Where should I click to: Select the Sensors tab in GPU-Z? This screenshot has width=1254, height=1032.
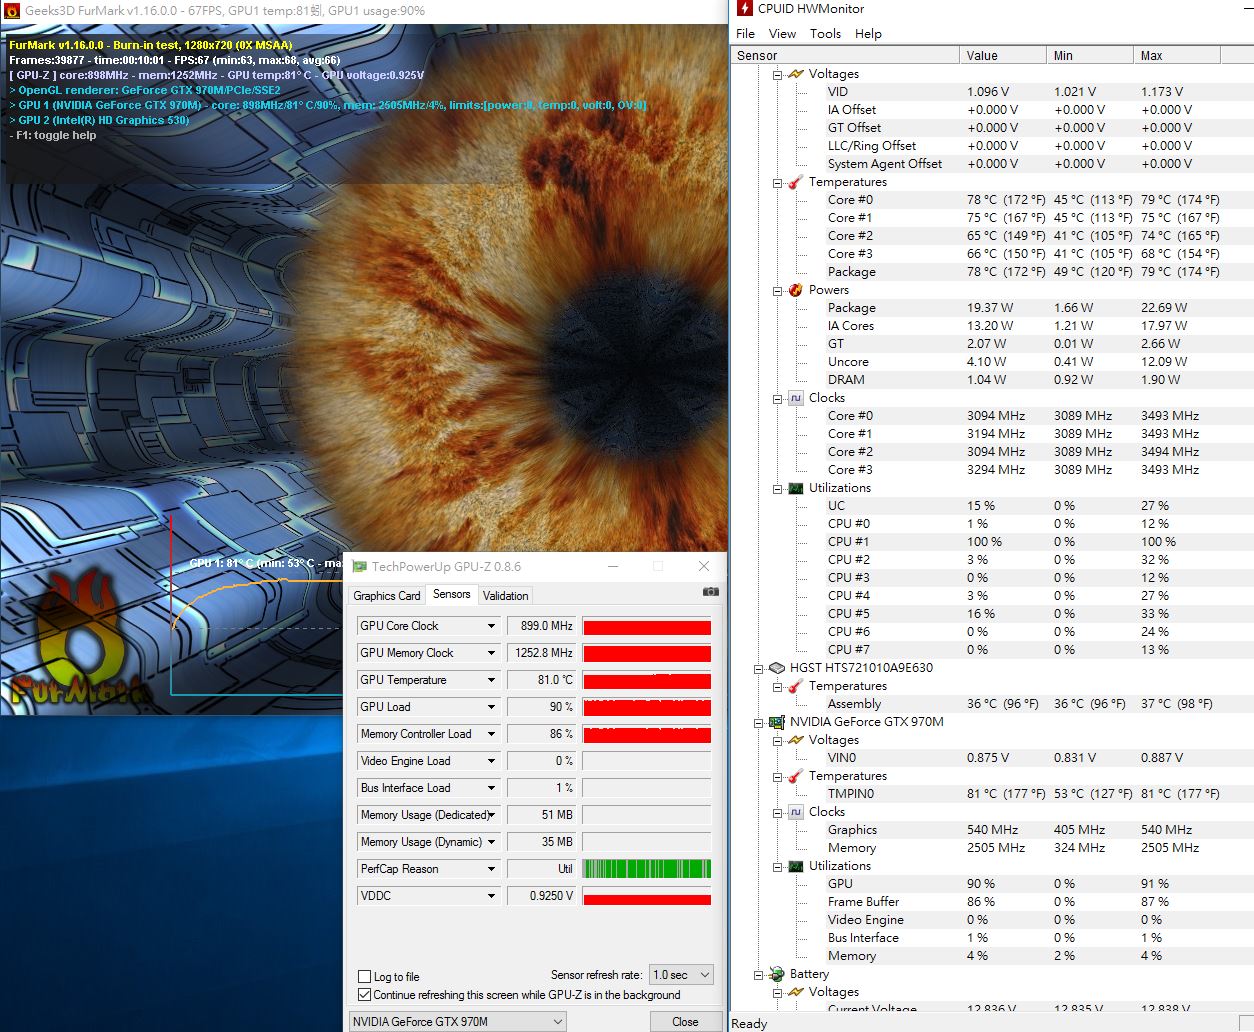pyautogui.click(x=451, y=594)
